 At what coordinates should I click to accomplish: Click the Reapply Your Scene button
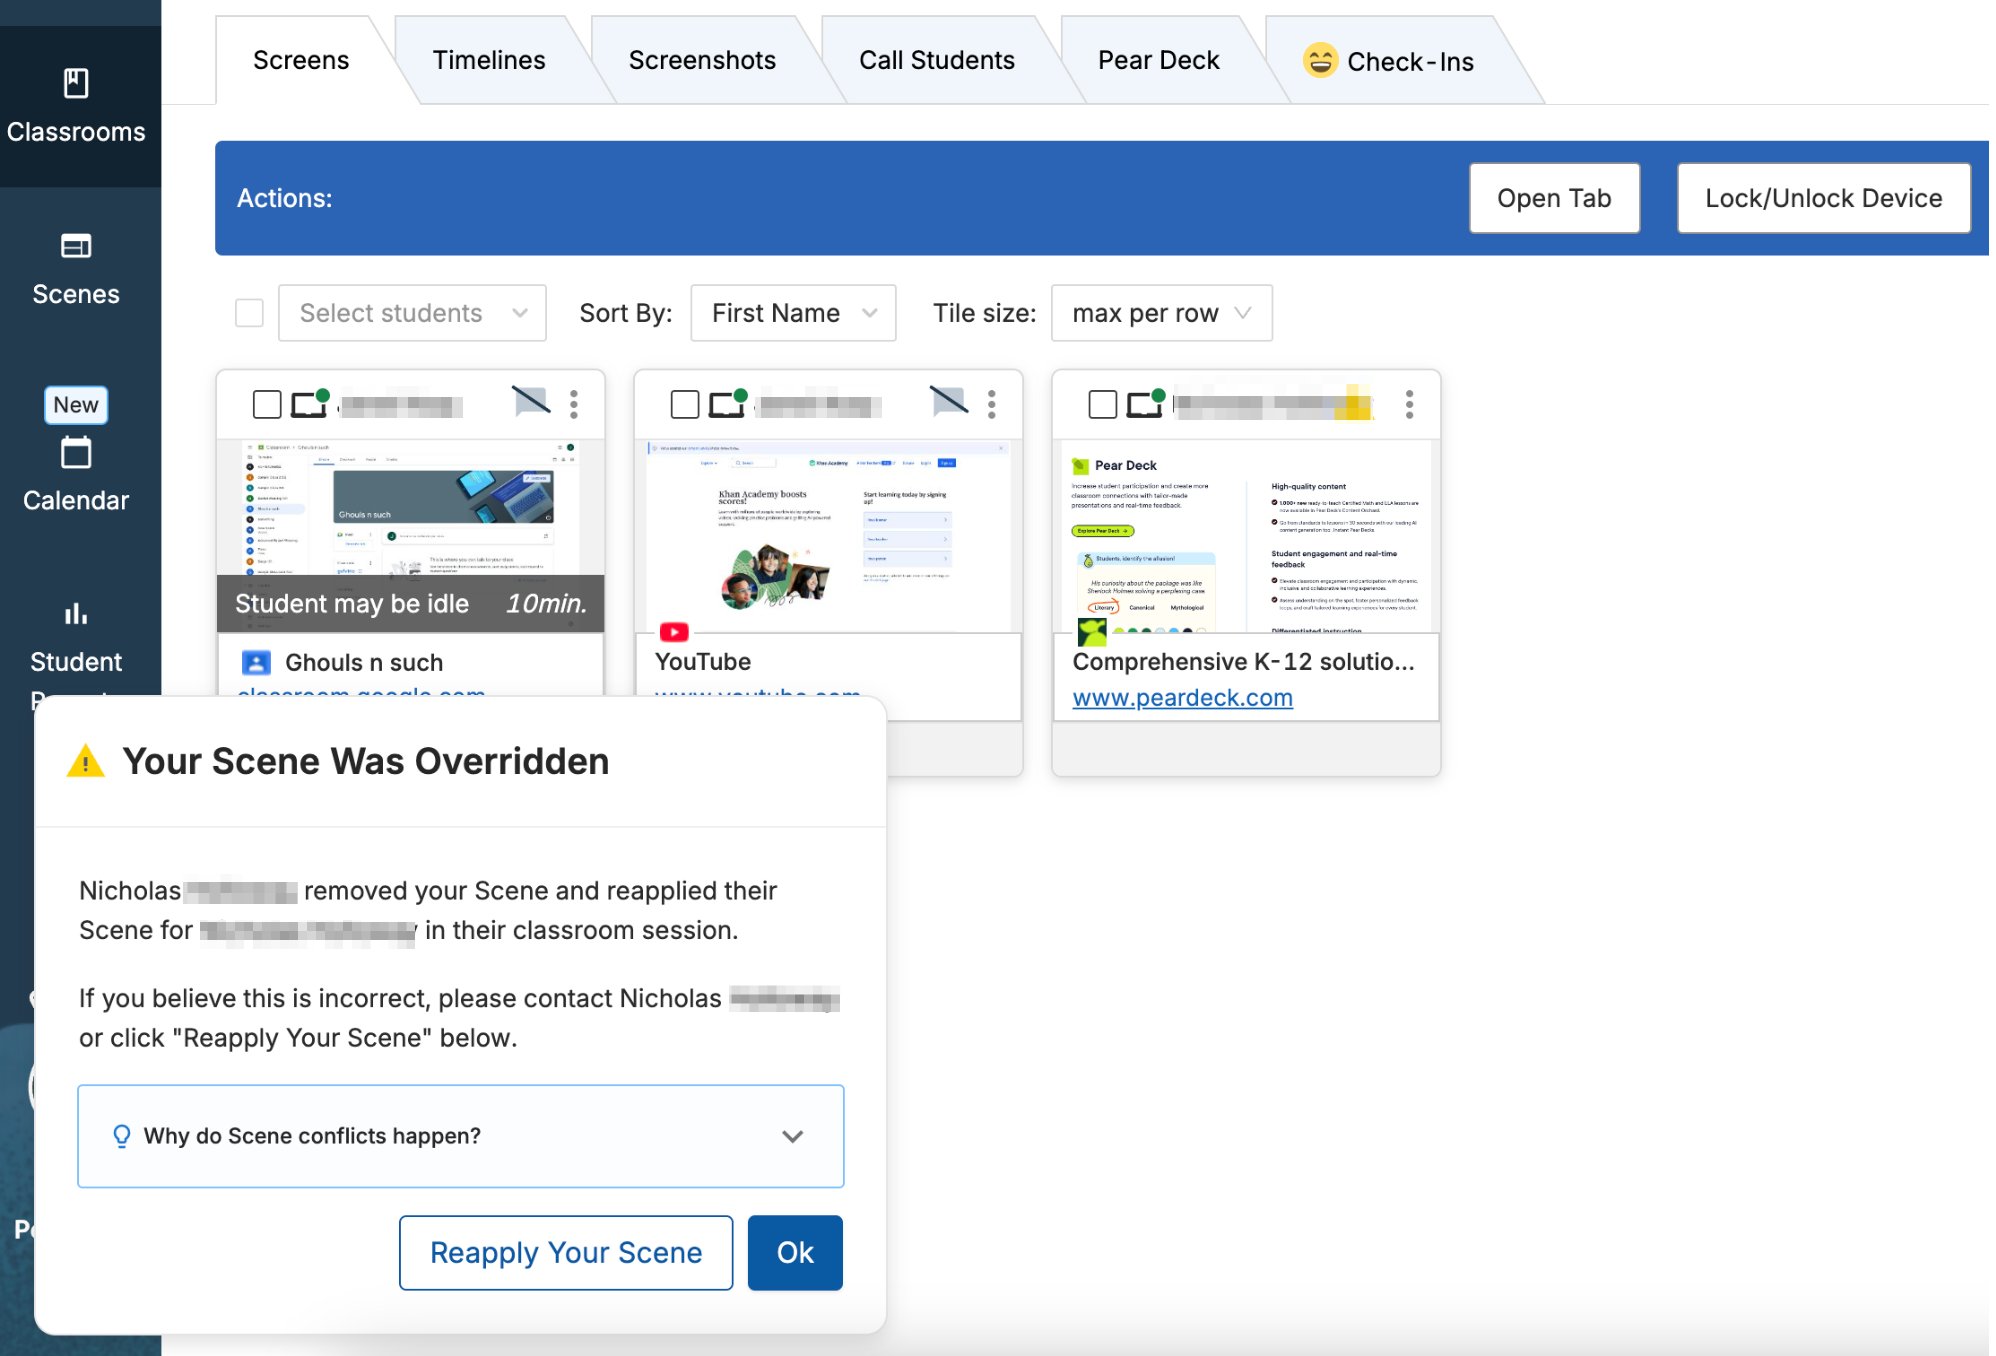coord(566,1252)
